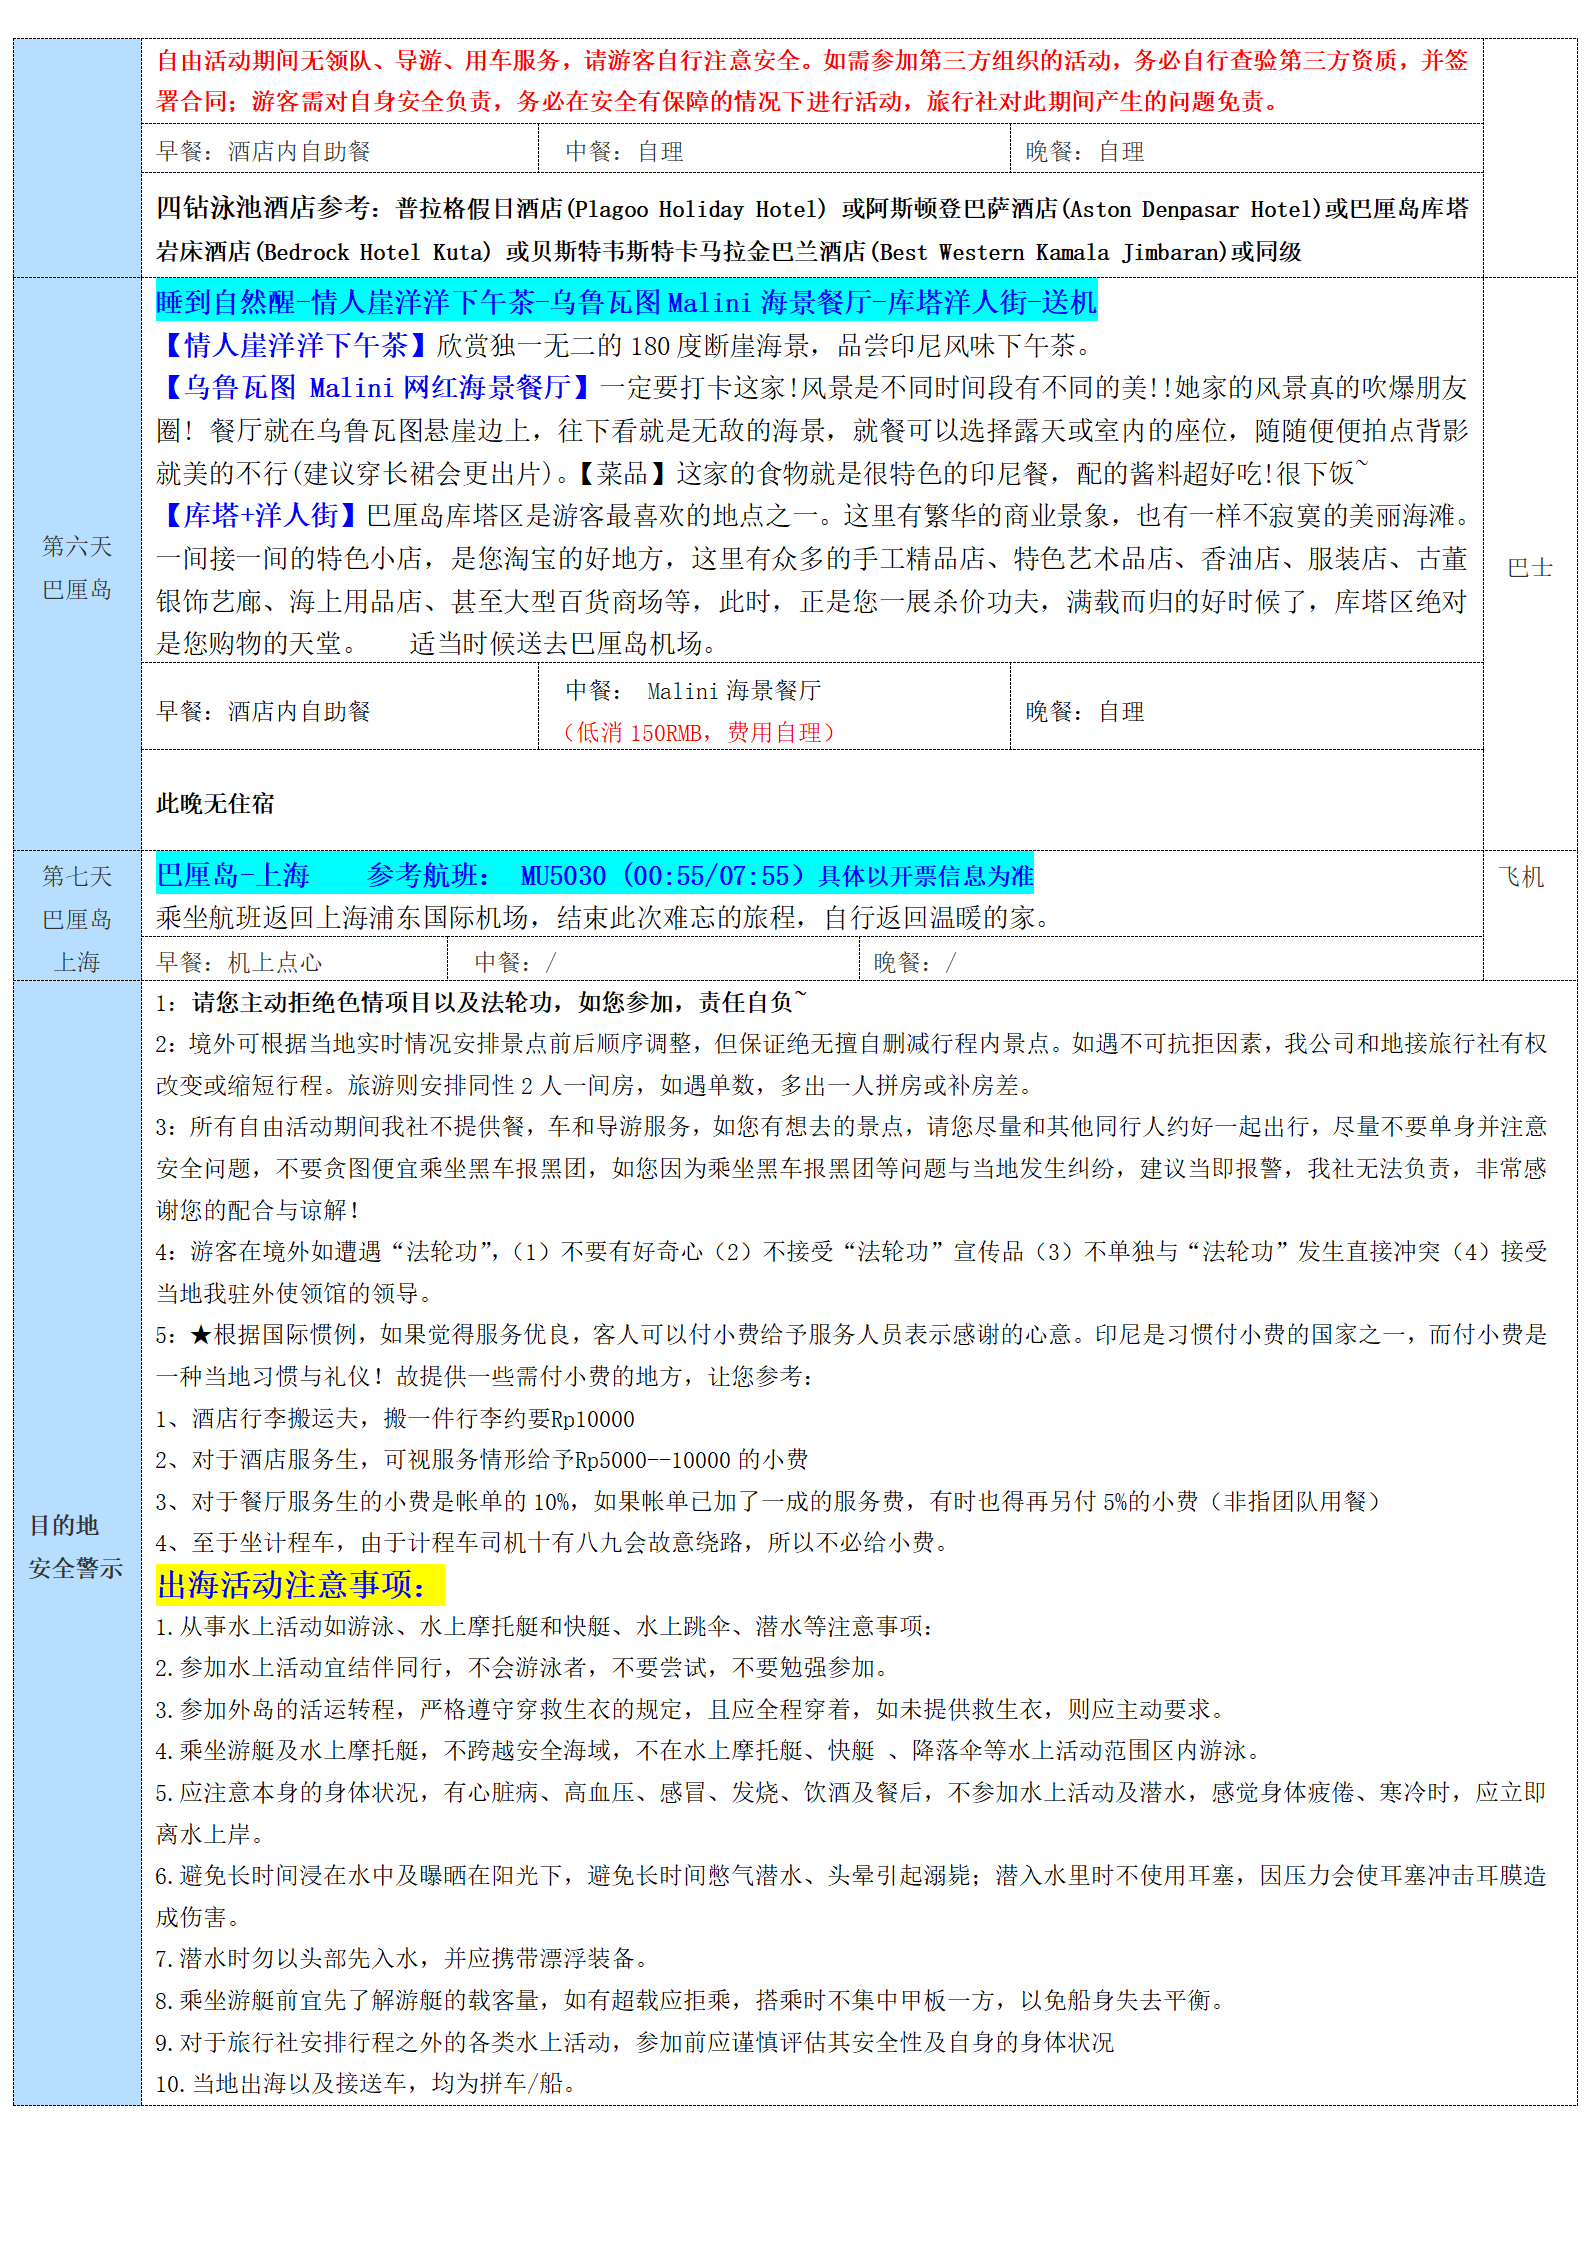Click the 中餐 Malini 海景餐厅 meal cell

[693, 691]
